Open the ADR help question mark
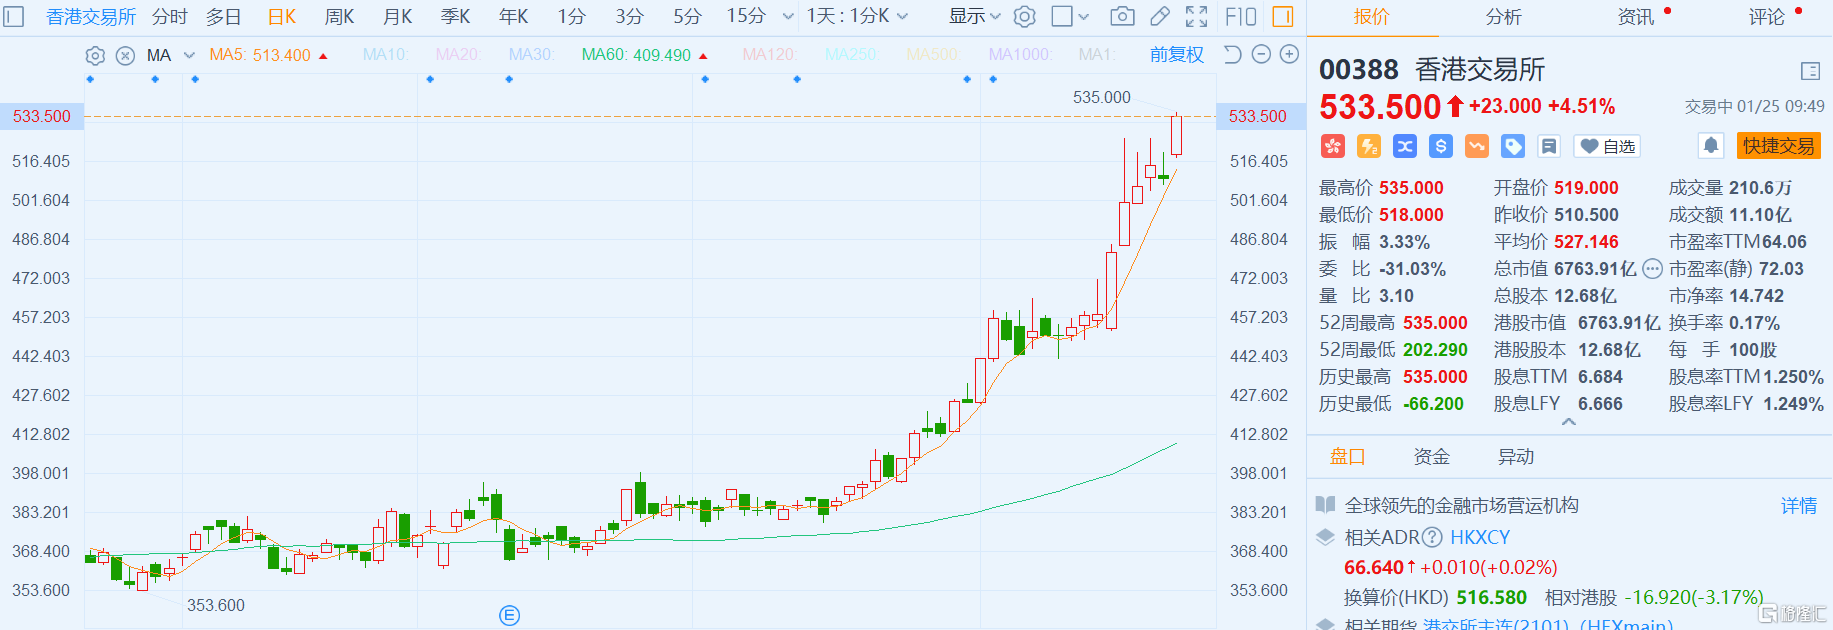The image size is (1833, 630). 1432,537
